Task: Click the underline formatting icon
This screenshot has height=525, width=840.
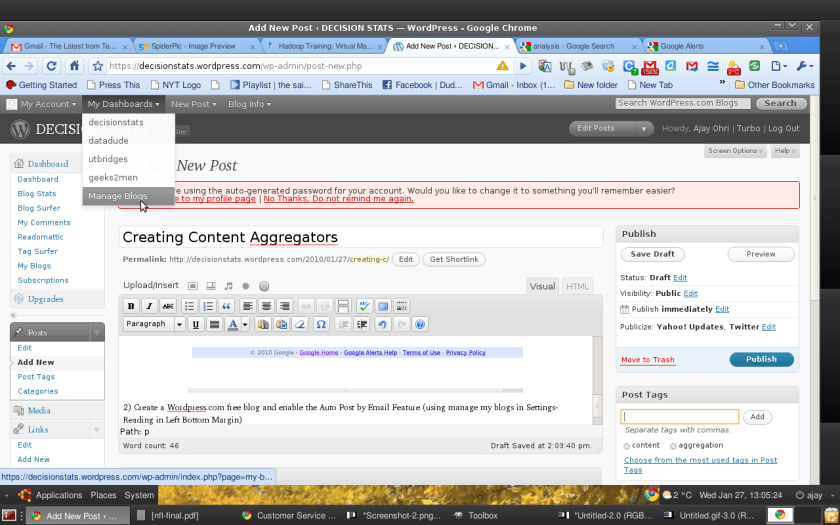Action: point(196,324)
